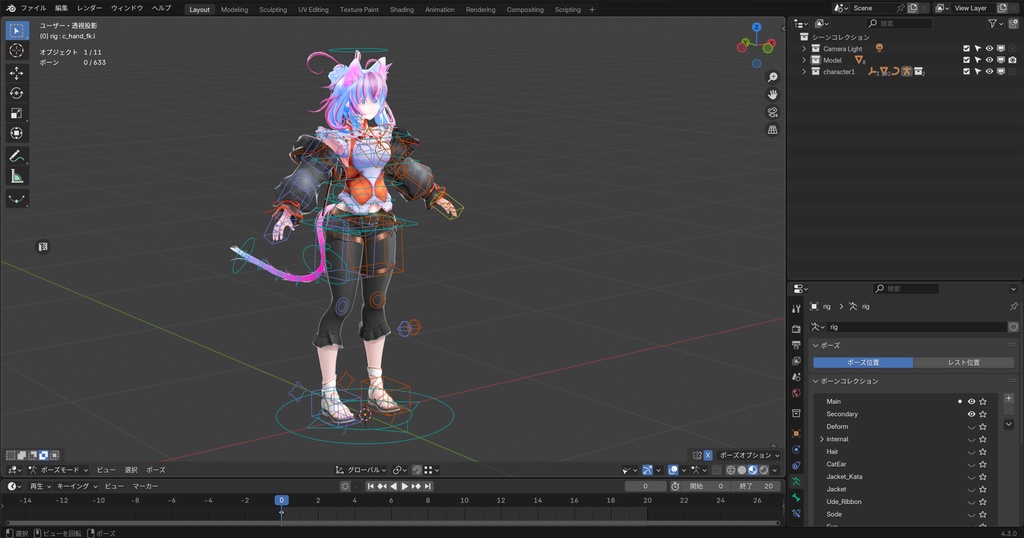
Task: Hide the Secondary bone collection
Action: click(971, 414)
